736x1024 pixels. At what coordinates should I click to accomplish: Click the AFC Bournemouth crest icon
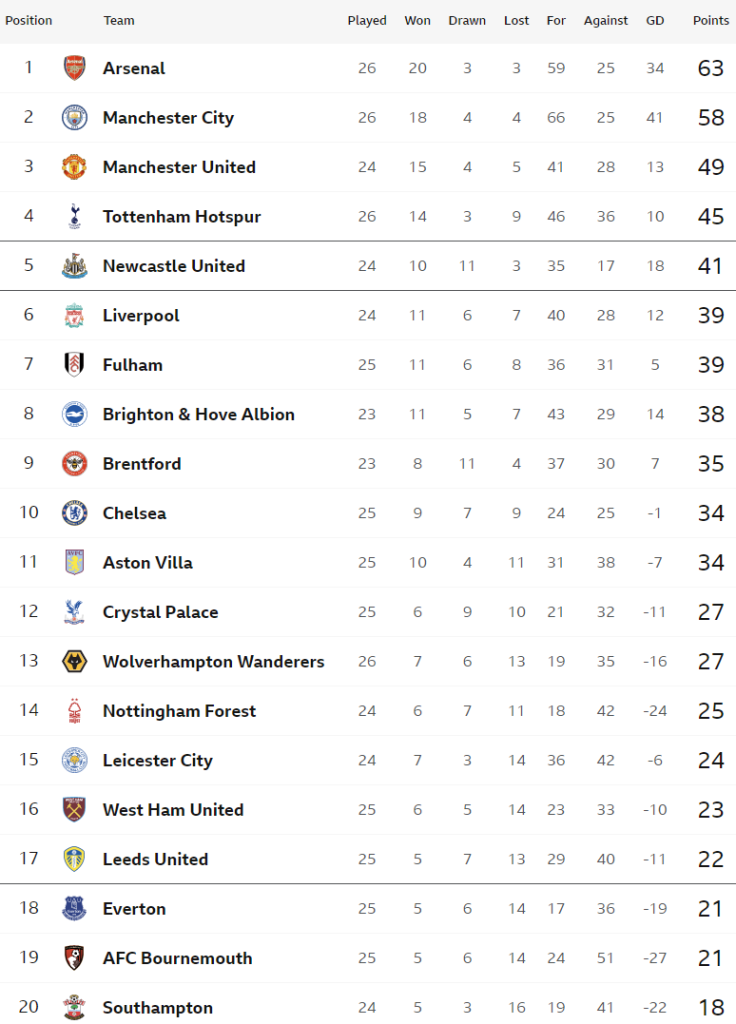click(x=75, y=958)
